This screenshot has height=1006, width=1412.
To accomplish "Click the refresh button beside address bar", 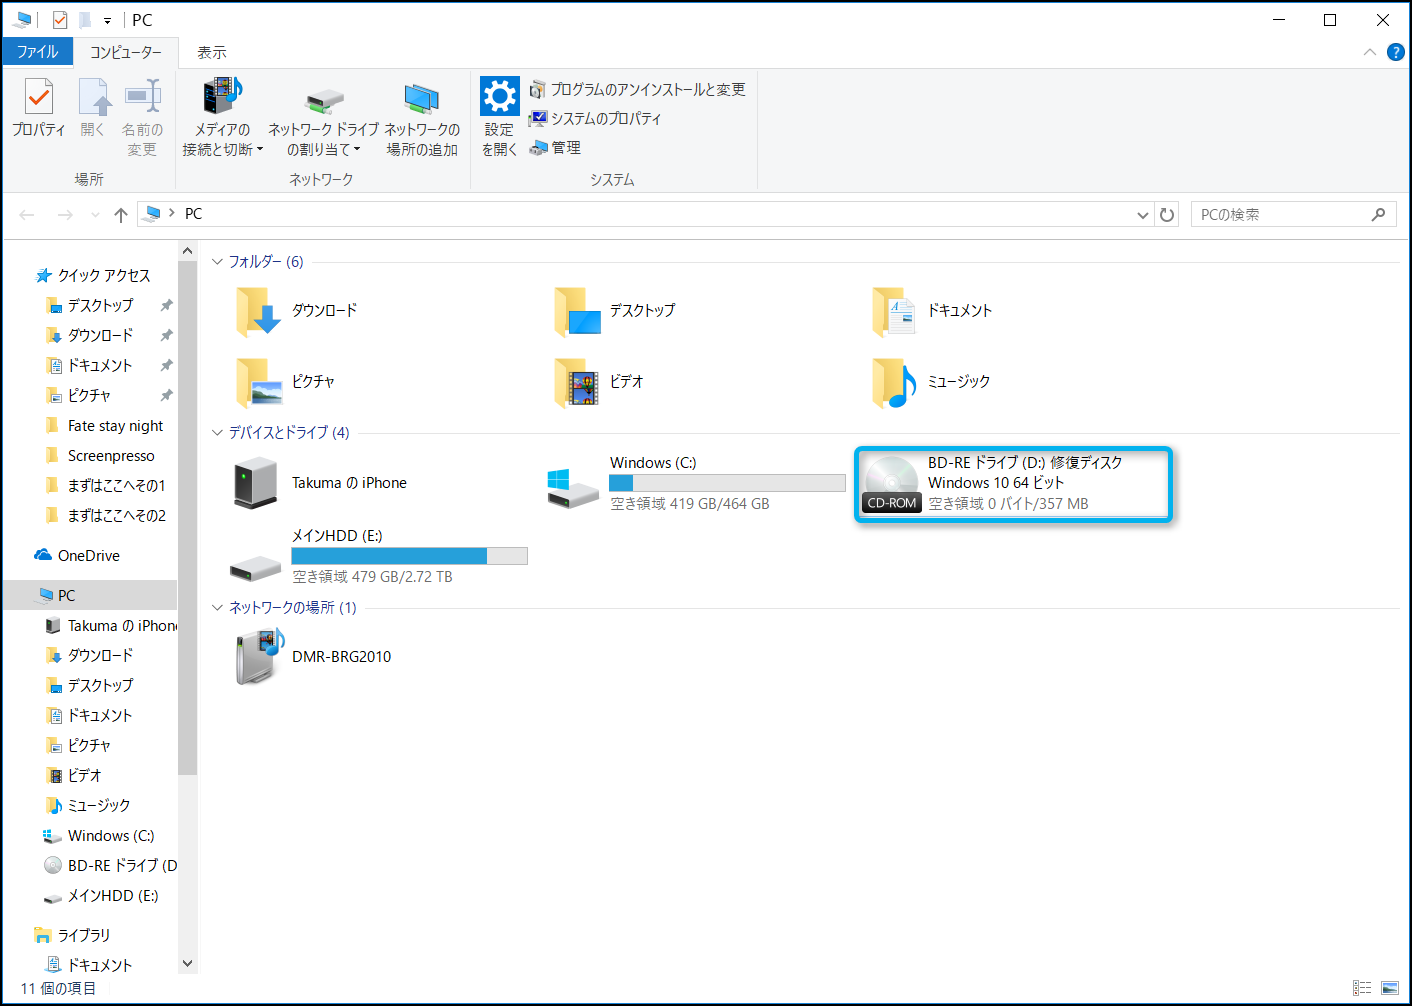I will point(1167,215).
